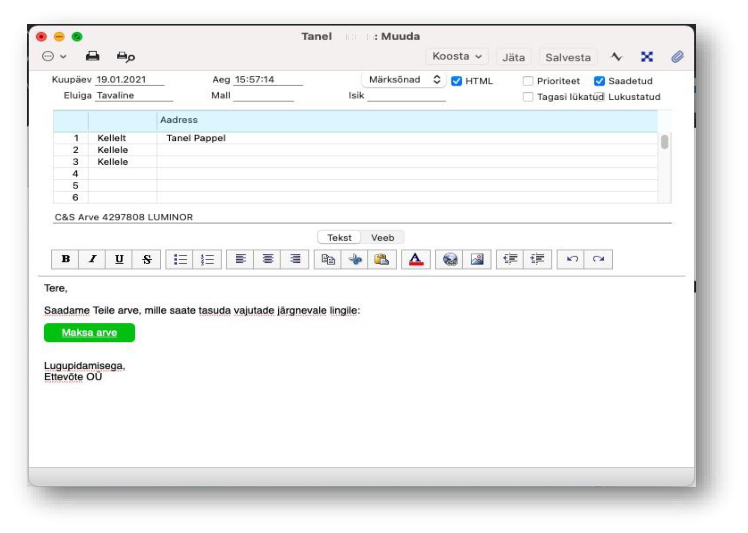
Task: Edit the Aeg time field
Action: click(268, 80)
